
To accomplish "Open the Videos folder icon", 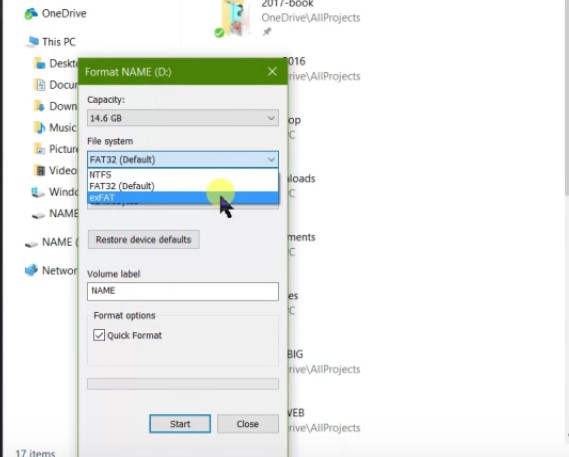I will pos(39,171).
